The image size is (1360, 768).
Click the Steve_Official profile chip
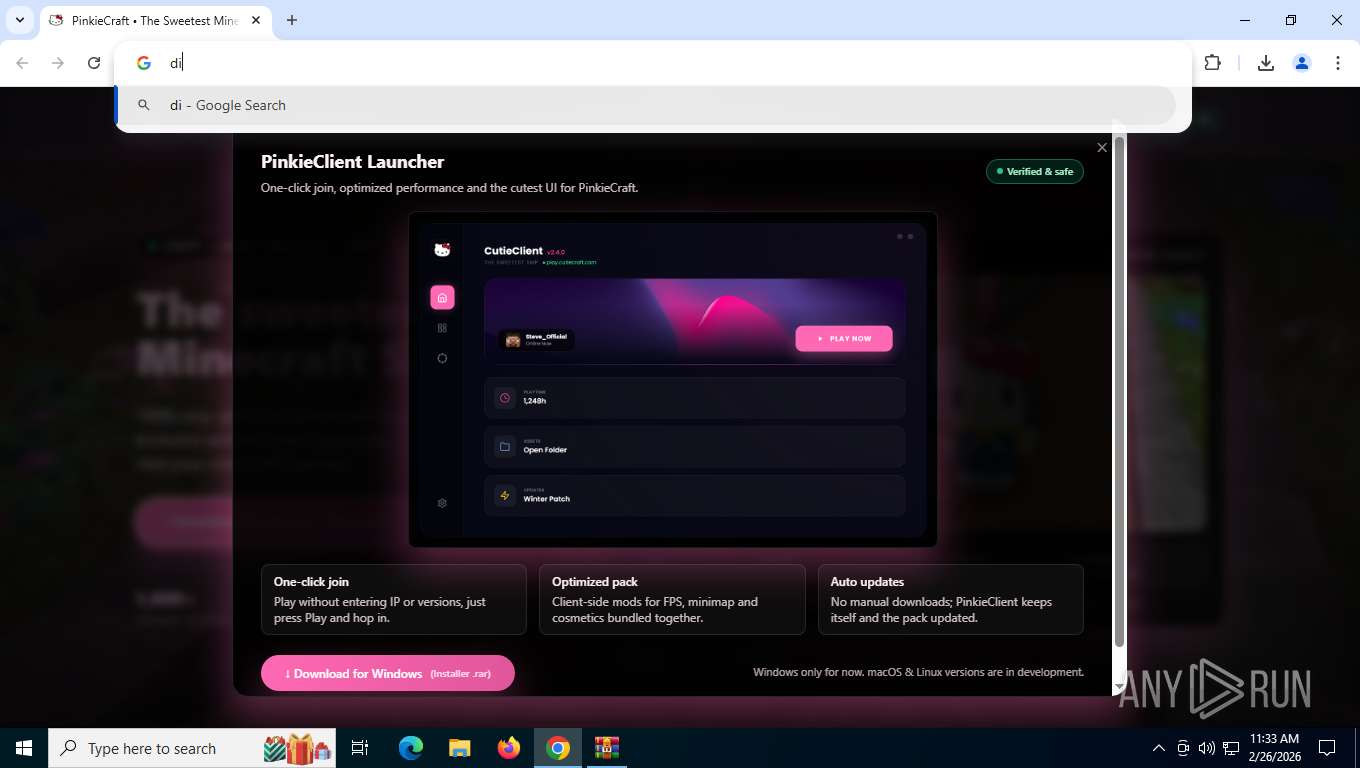[537, 340]
